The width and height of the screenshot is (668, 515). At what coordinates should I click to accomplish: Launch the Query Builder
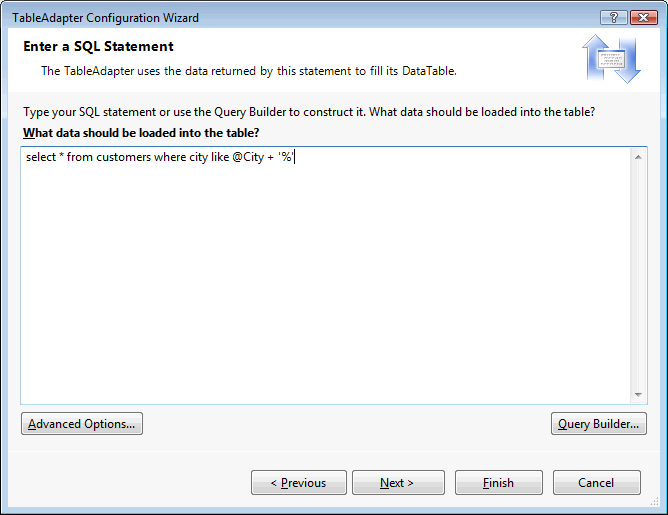point(599,424)
